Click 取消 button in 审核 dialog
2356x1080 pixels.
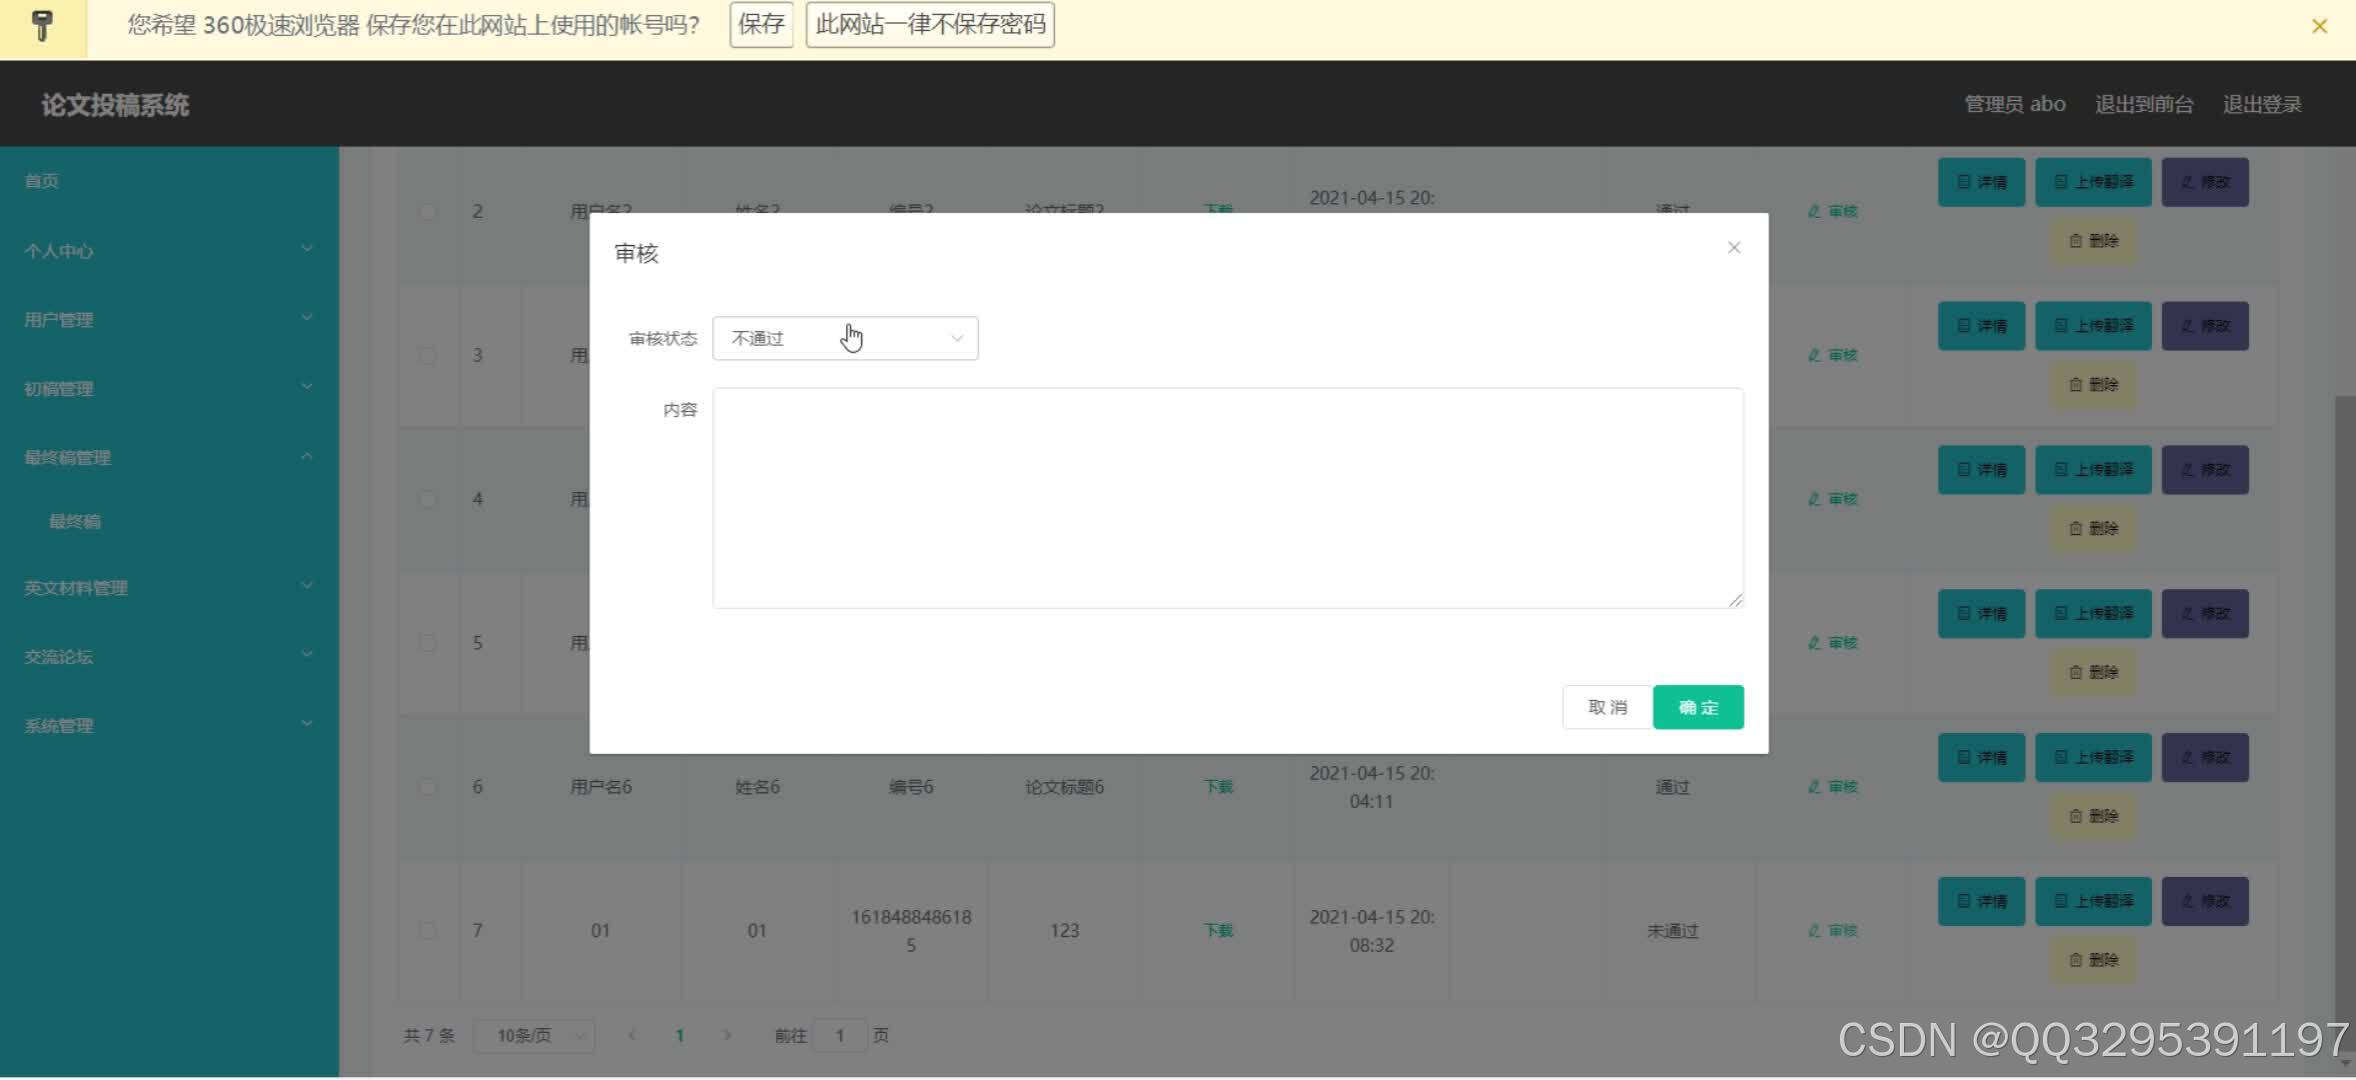pyautogui.click(x=1606, y=706)
